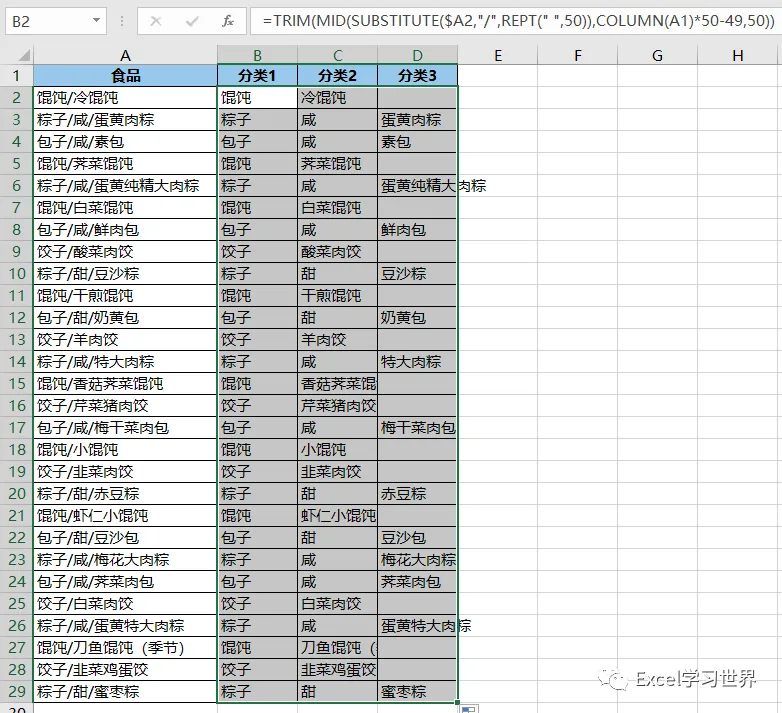Select row 15 header
This screenshot has width=782, height=713.
click(x=16, y=383)
